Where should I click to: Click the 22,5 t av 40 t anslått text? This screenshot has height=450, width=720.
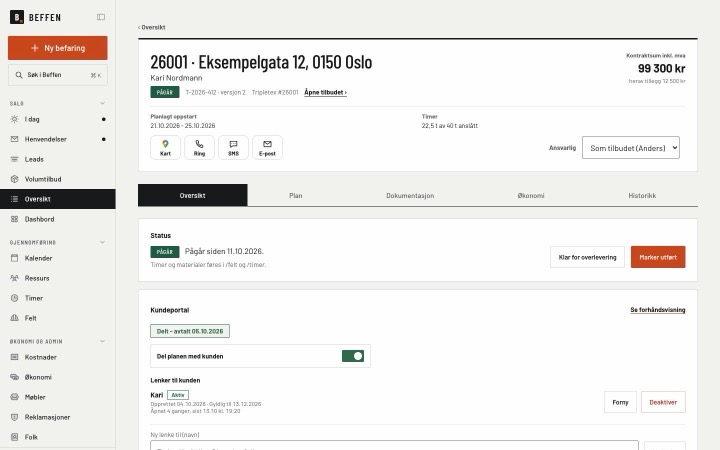pyautogui.click(x=450, y=125)
